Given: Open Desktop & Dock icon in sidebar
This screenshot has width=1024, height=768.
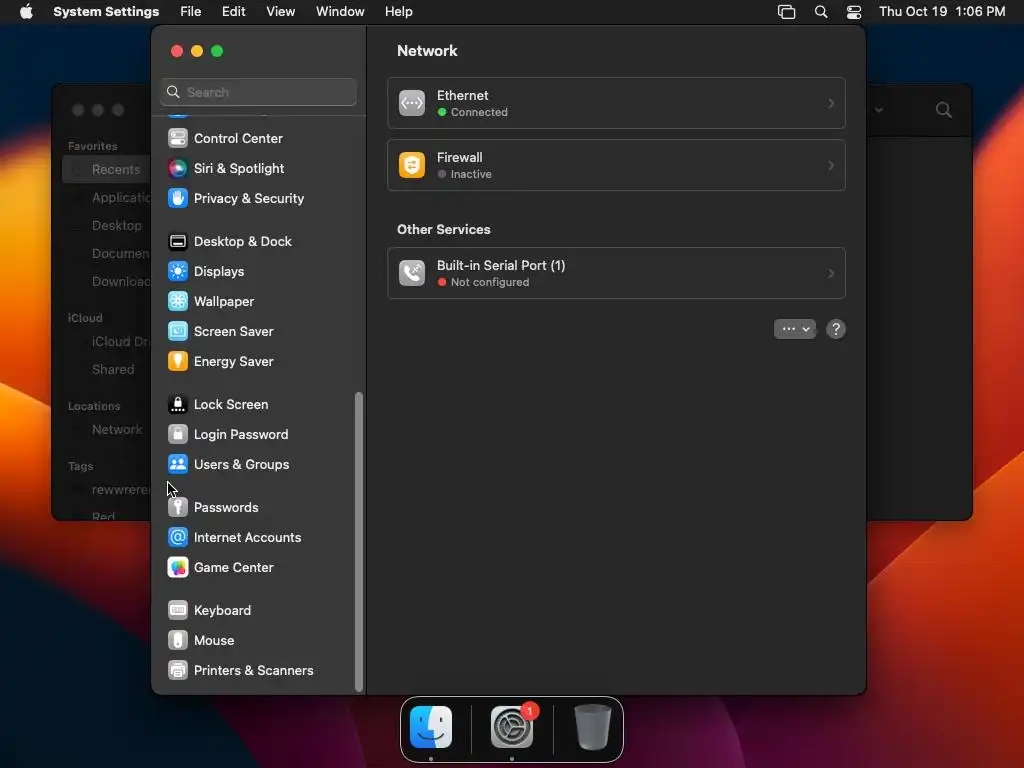Looking at the screenshot, I should coord(178,242).
